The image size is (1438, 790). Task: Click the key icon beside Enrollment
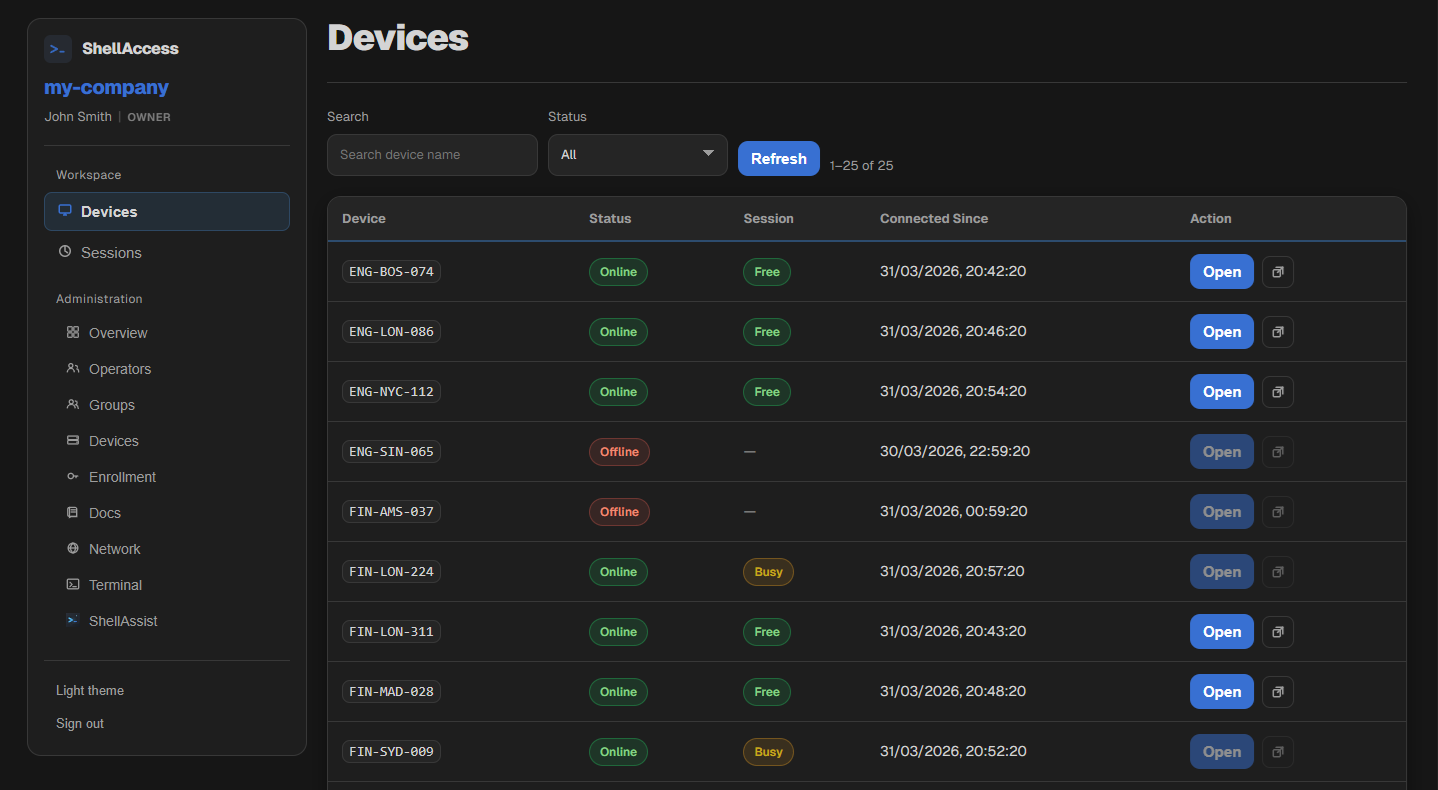pos(73,476)
